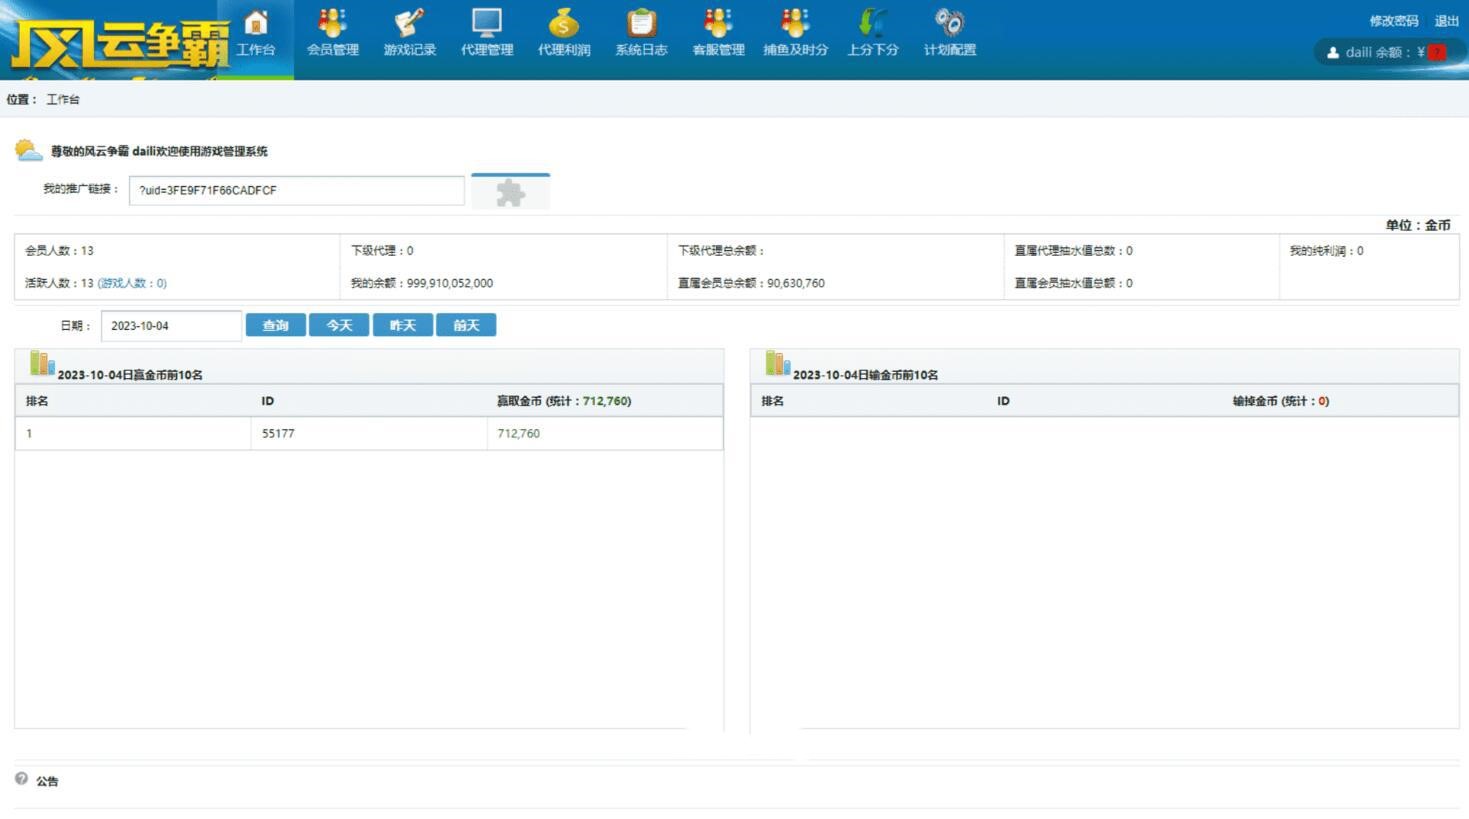Click the promotion link uid field

(x=296, y=190)
